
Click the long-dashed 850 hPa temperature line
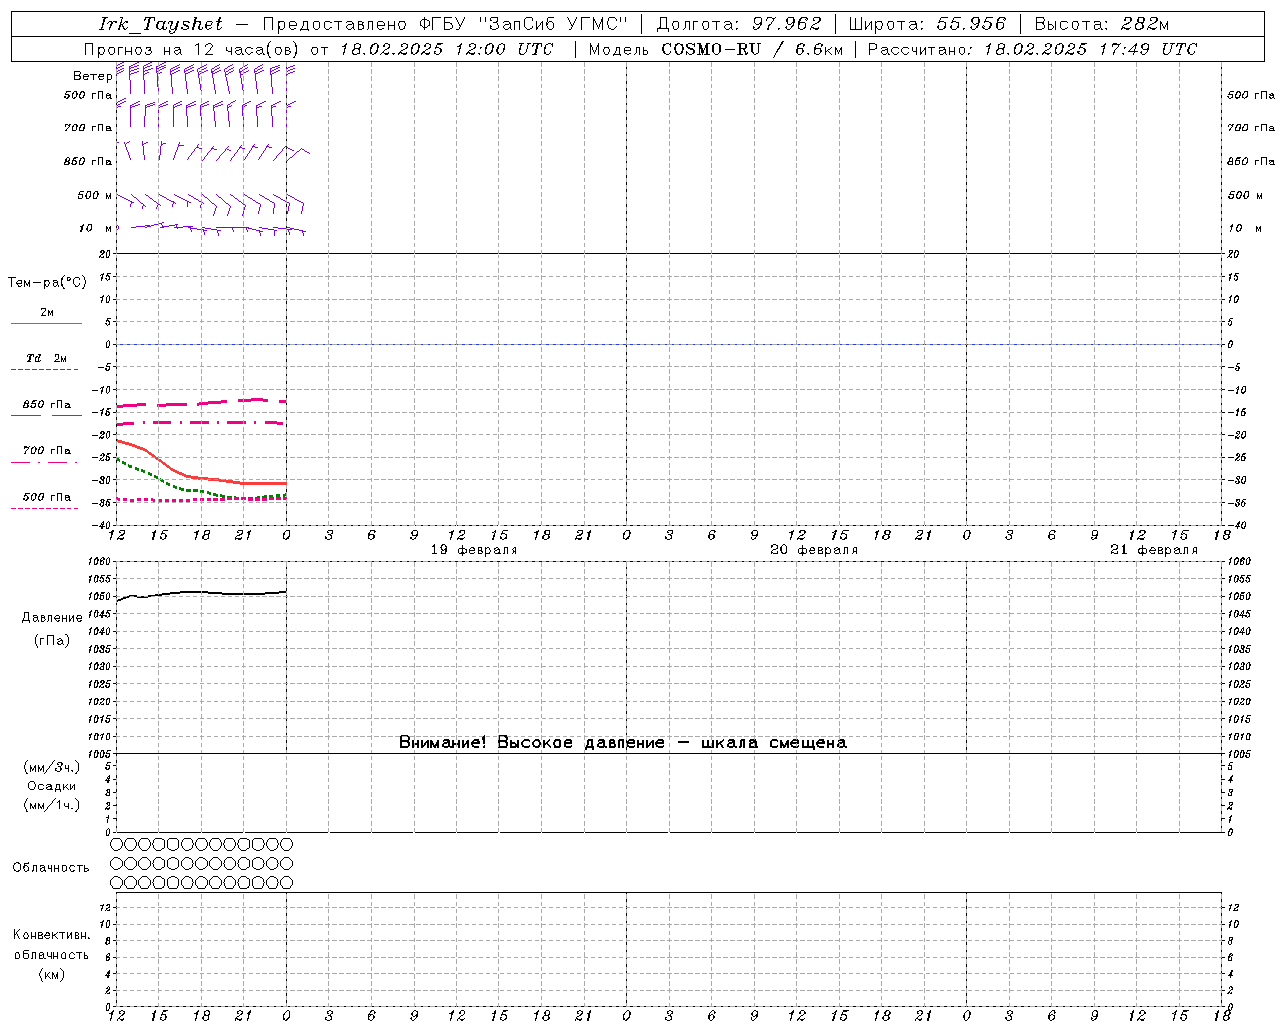(200, 403)
